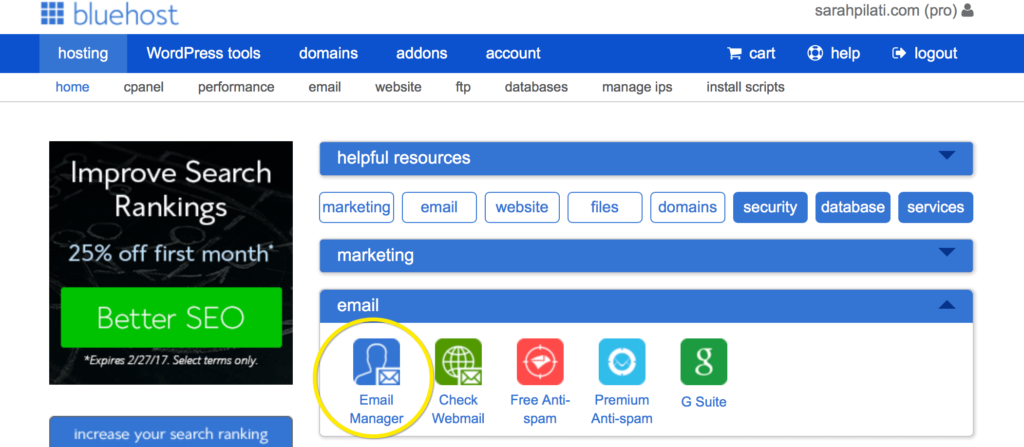Open the domains main tab
The width and height of the screenshot is (1024, 447).
(x=328, y=54)
